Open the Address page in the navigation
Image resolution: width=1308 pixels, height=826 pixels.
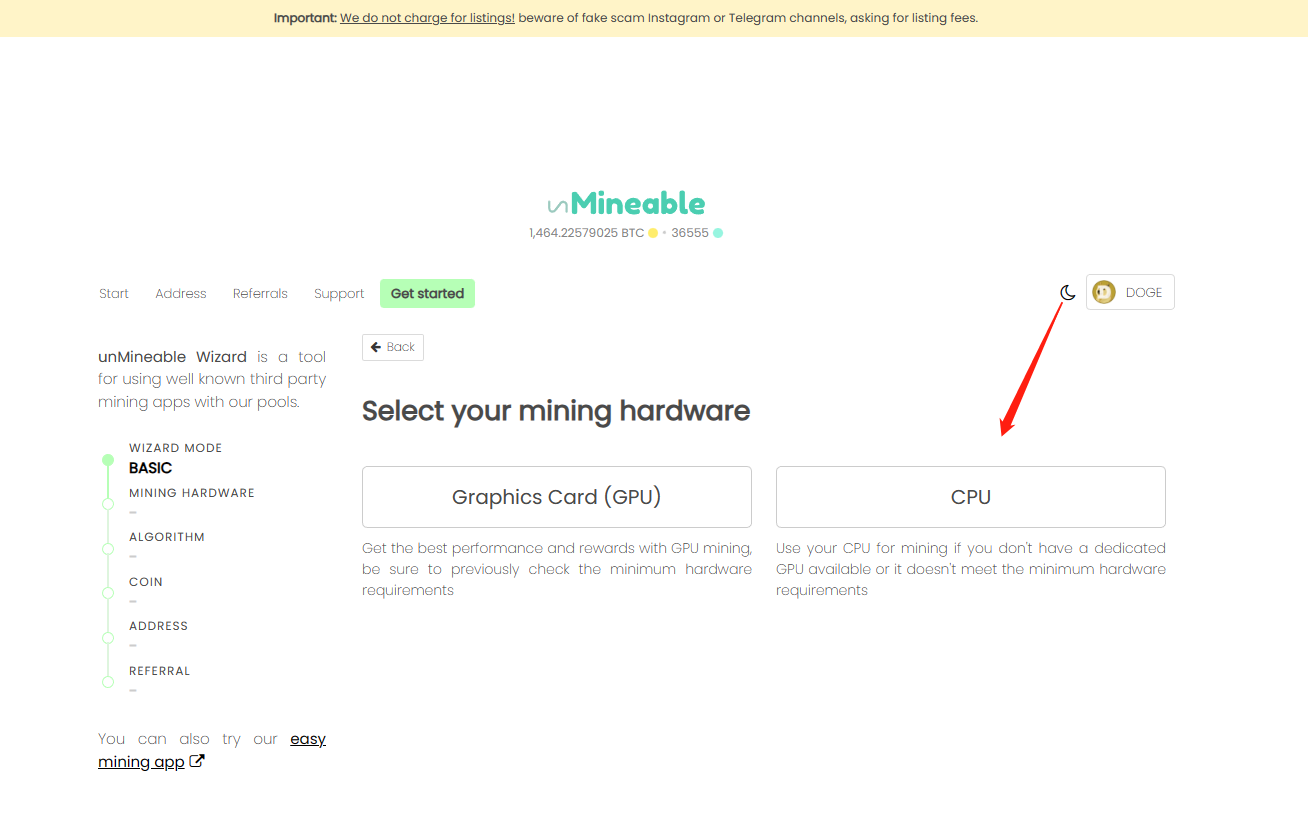coord(181,294)
